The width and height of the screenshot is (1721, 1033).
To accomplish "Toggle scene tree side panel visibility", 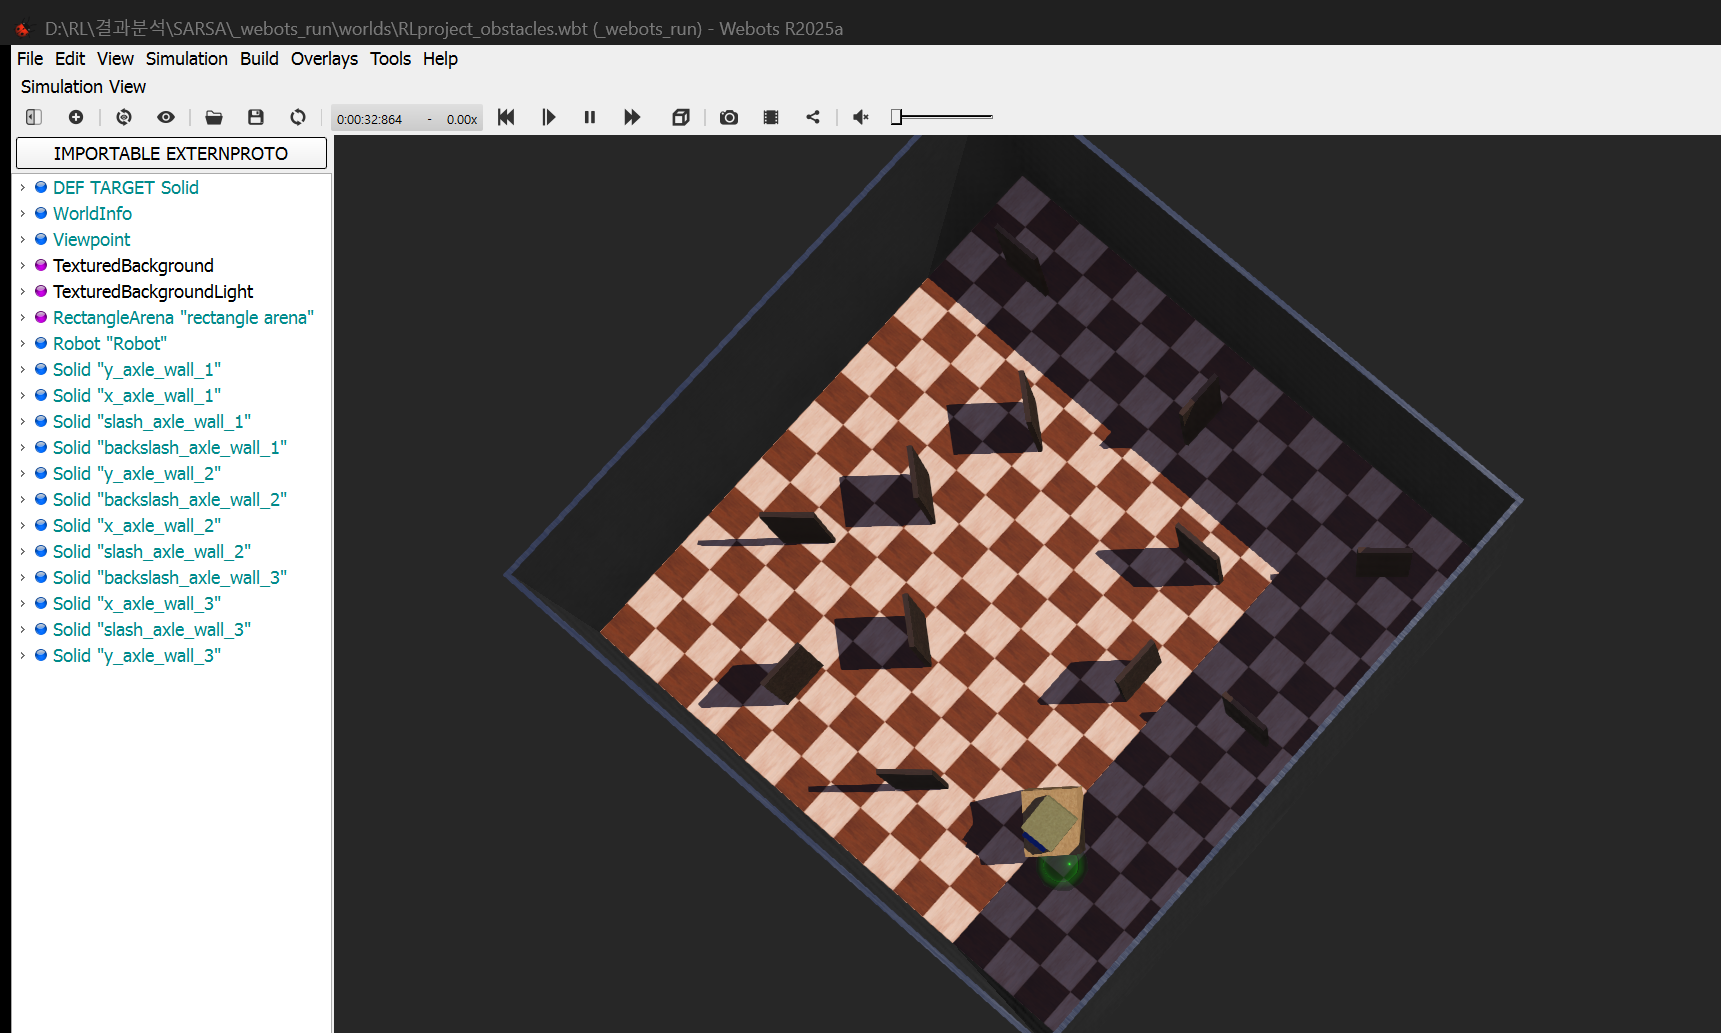I will pos(34,117).
